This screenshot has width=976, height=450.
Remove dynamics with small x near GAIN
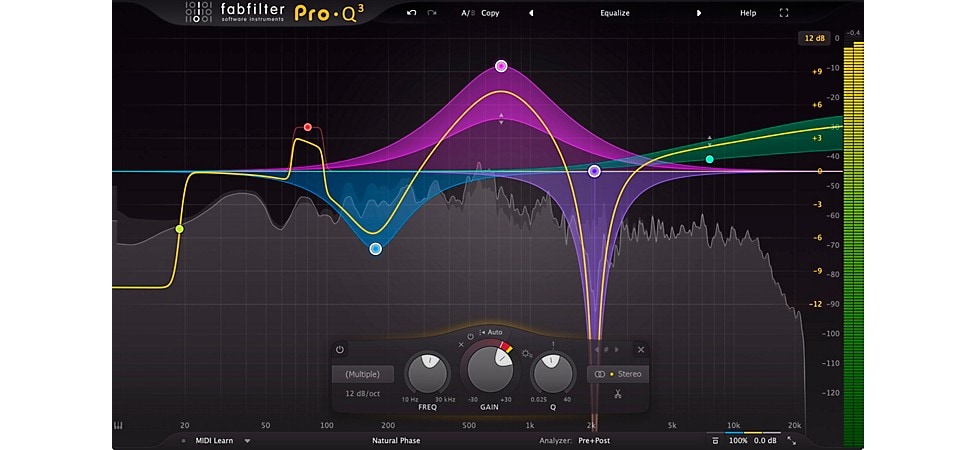[x=461, y=344]
